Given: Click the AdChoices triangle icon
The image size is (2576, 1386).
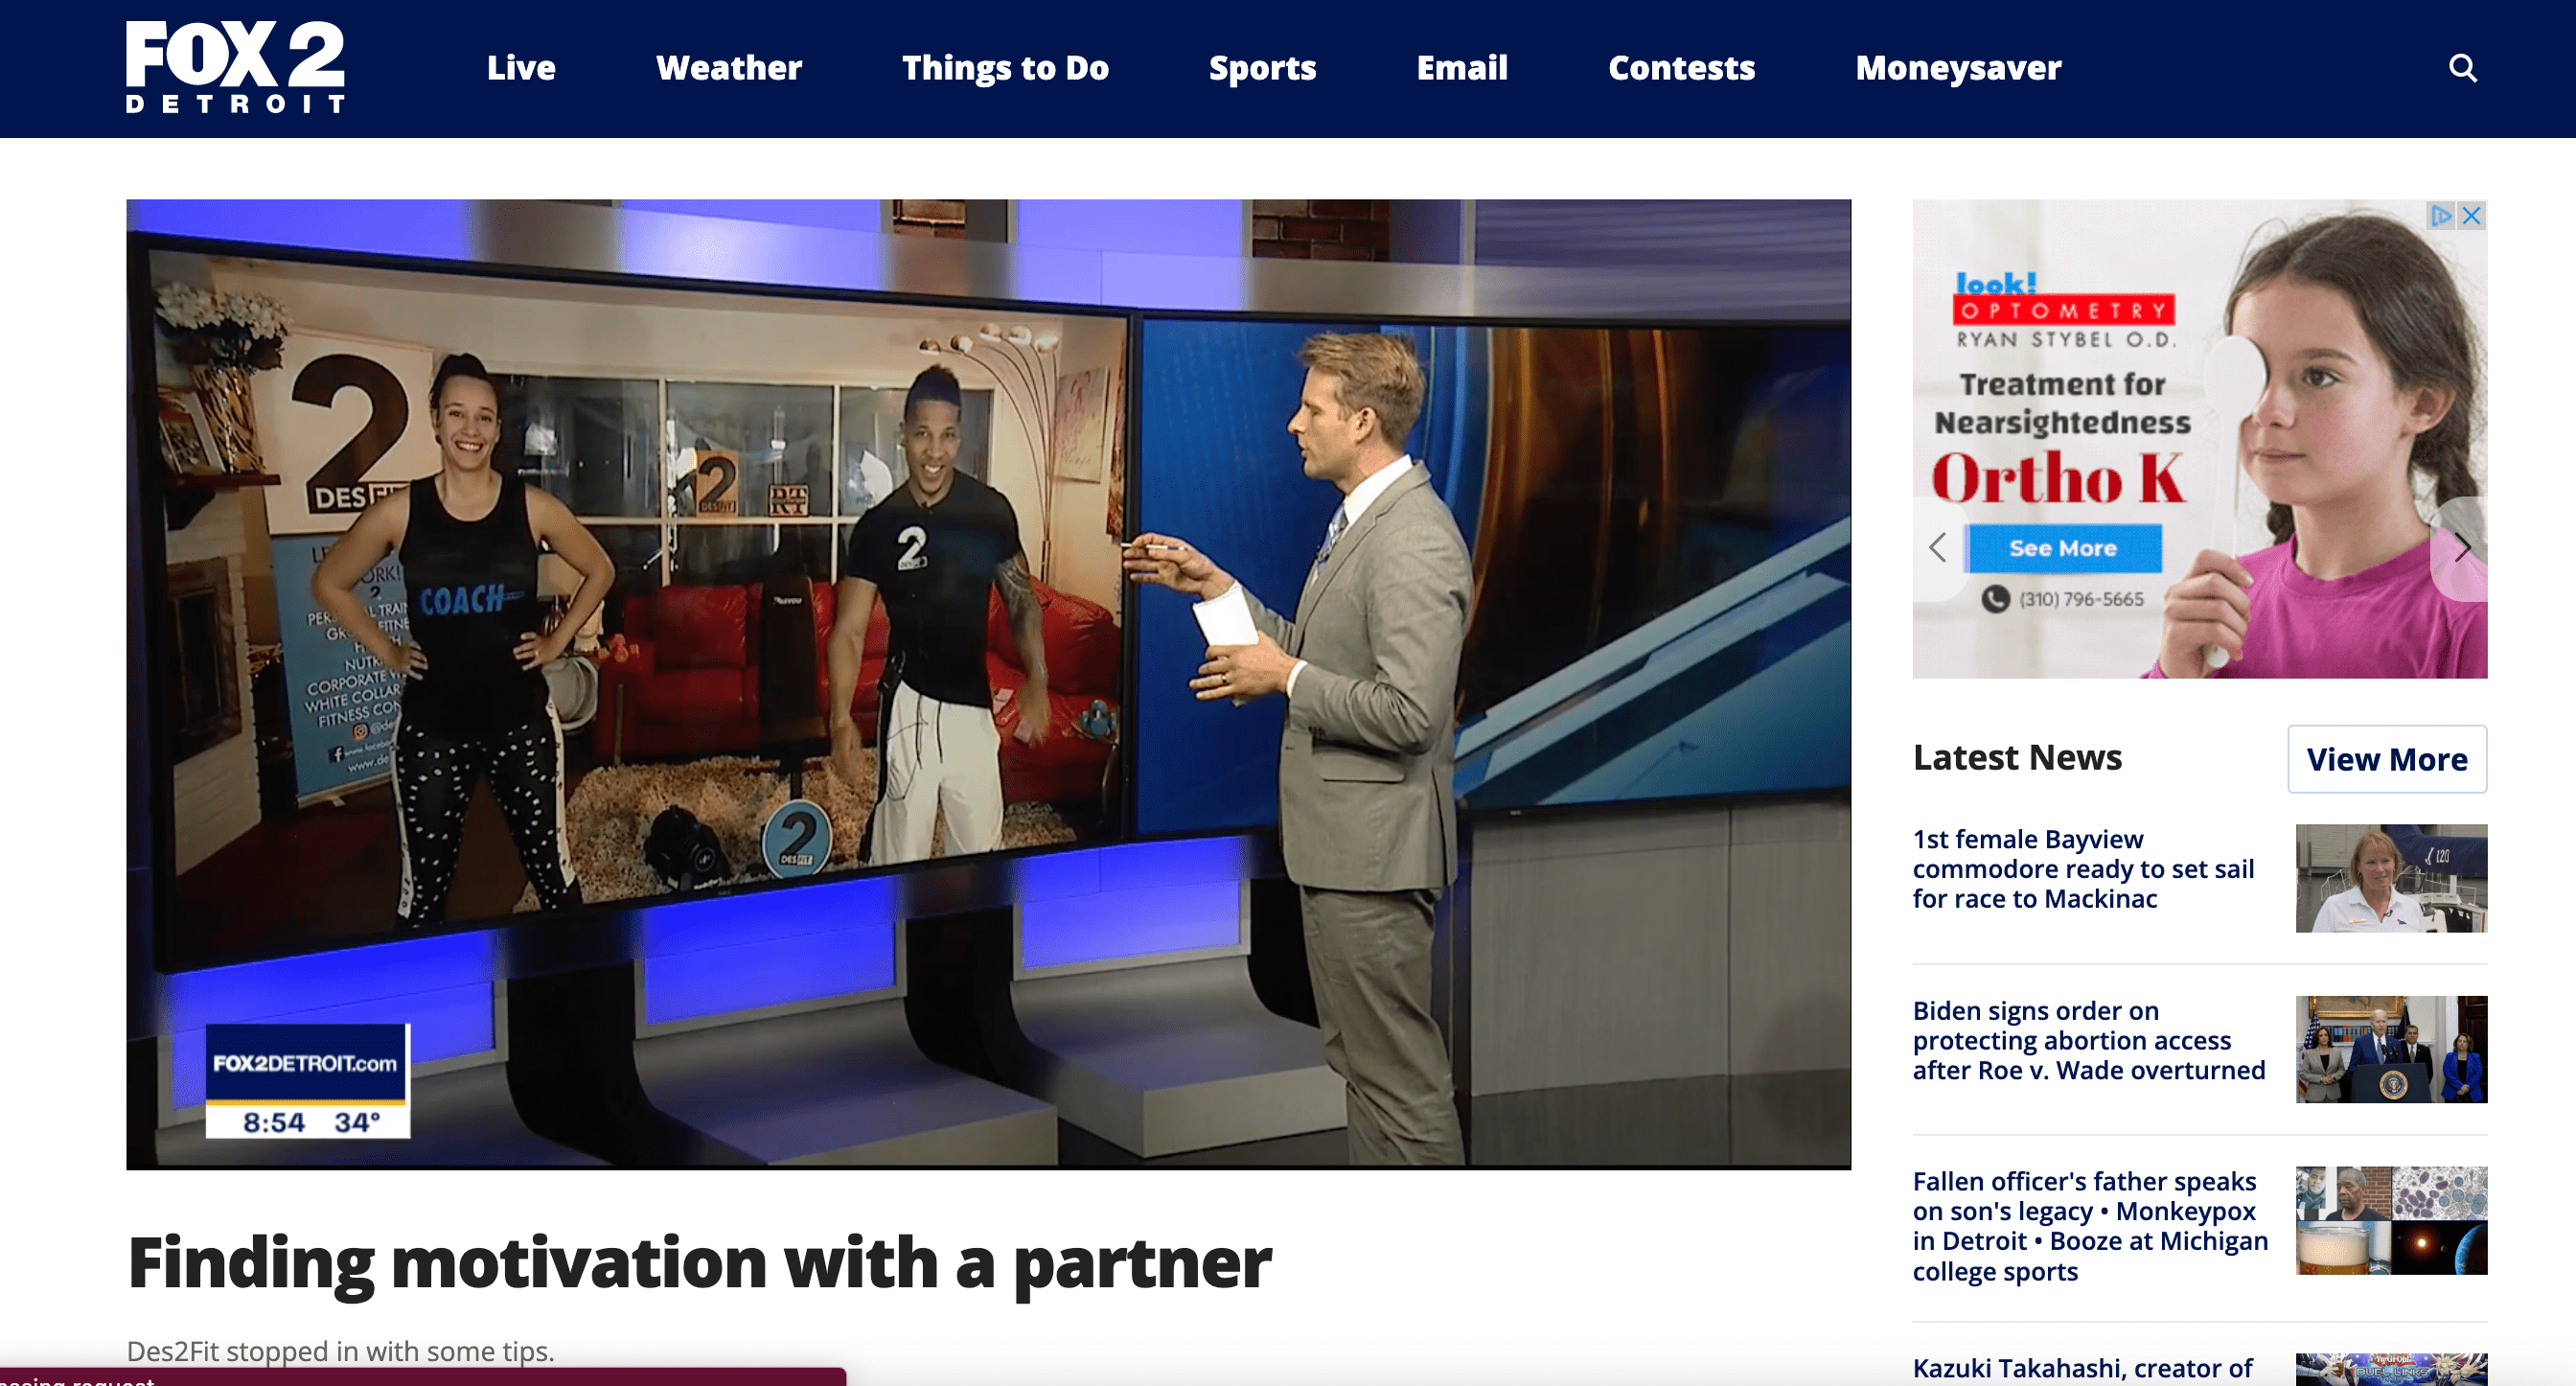Looking at the screenshot, I should tap(2441, 216).
